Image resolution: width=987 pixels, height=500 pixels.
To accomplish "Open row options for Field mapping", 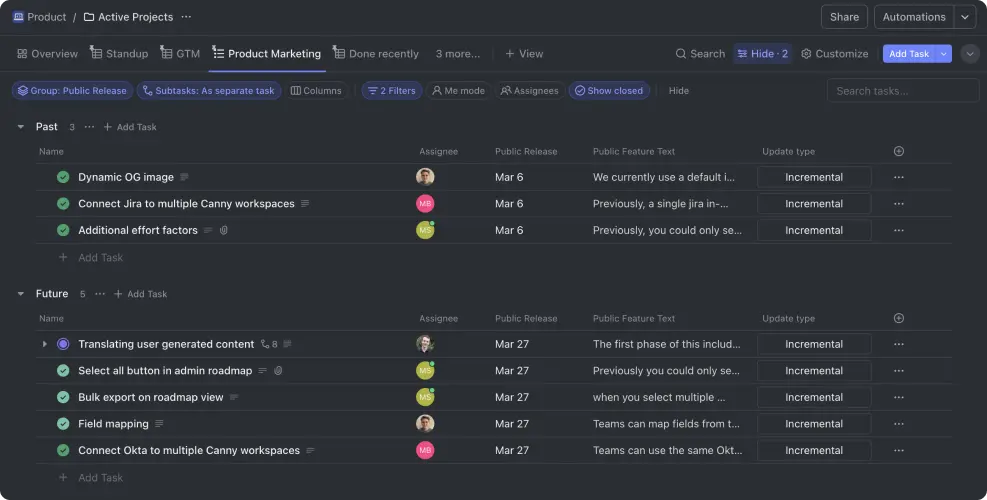I will 899,423.
